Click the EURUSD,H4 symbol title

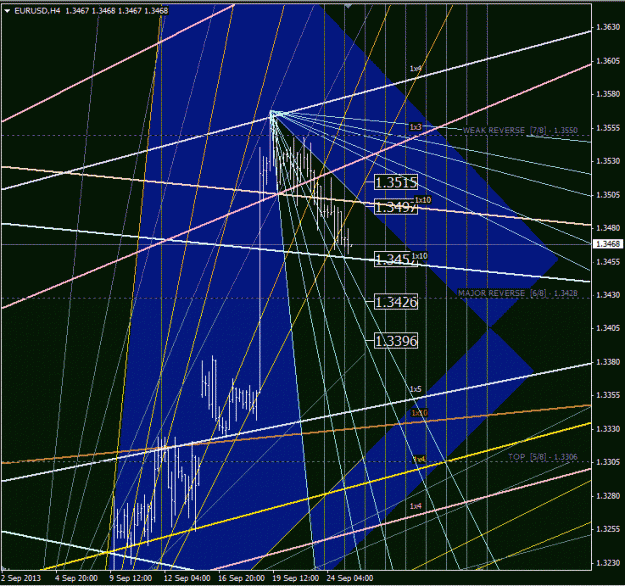click(x=37, y=11)
